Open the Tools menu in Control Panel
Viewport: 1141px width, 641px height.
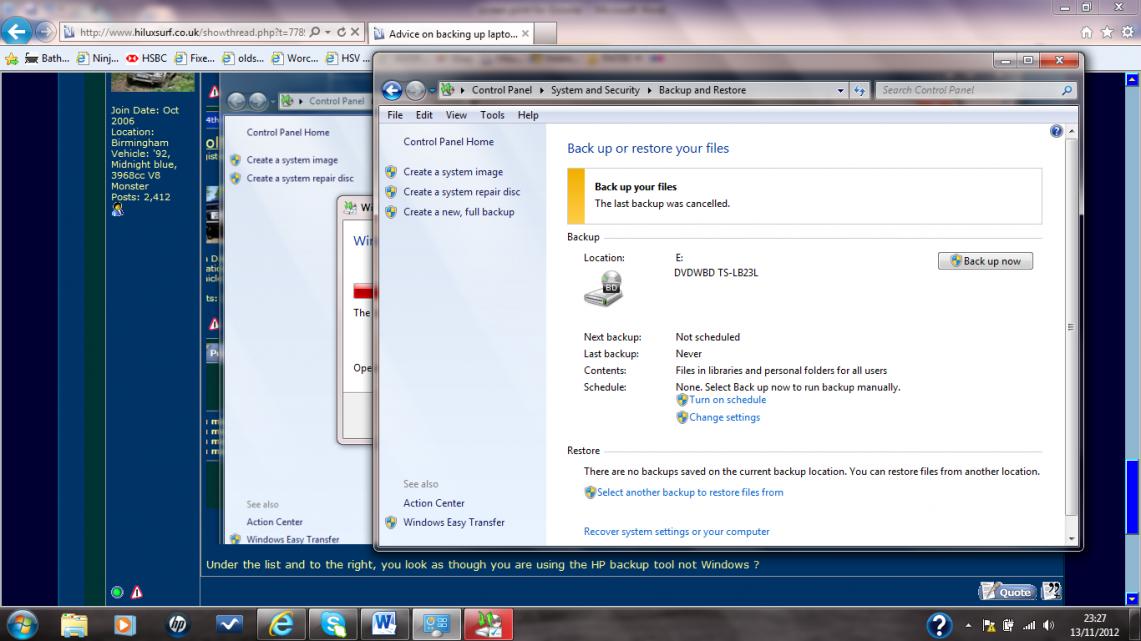coord(492,115)
